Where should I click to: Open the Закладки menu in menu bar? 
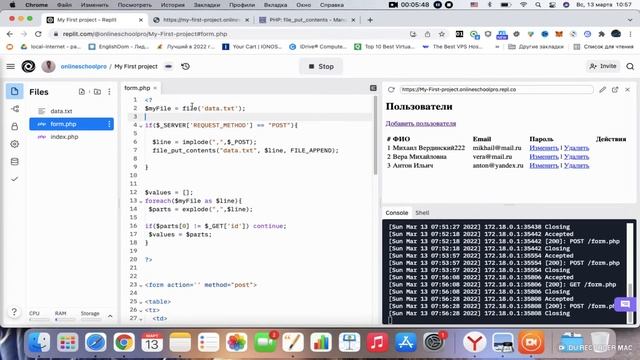207,5
